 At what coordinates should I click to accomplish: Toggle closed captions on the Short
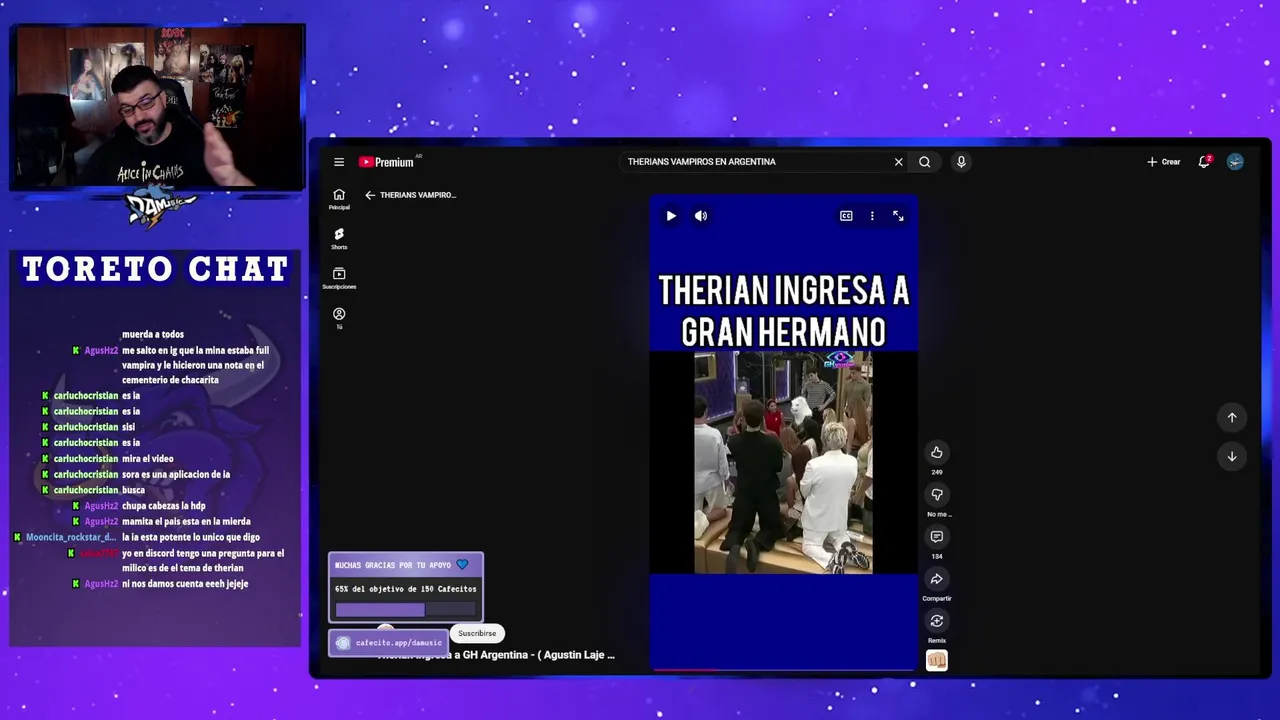click(846, 216)
